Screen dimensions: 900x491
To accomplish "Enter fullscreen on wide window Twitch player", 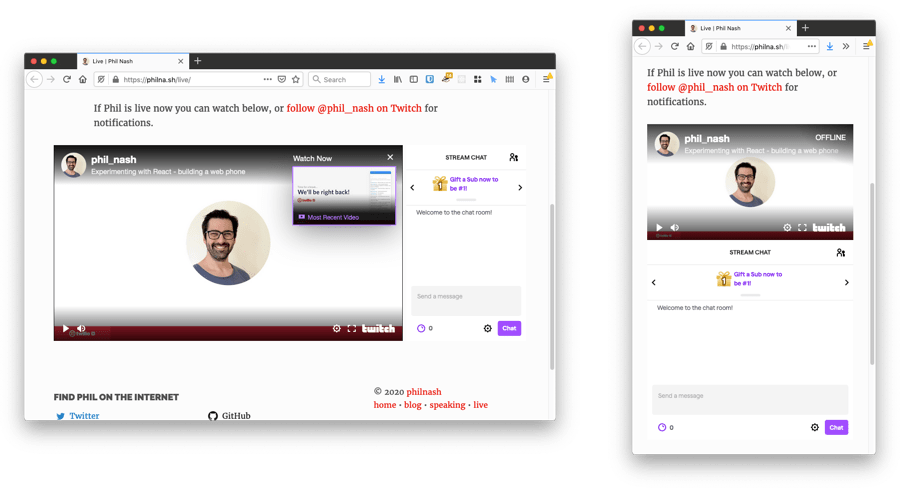I will pos(352,328).
